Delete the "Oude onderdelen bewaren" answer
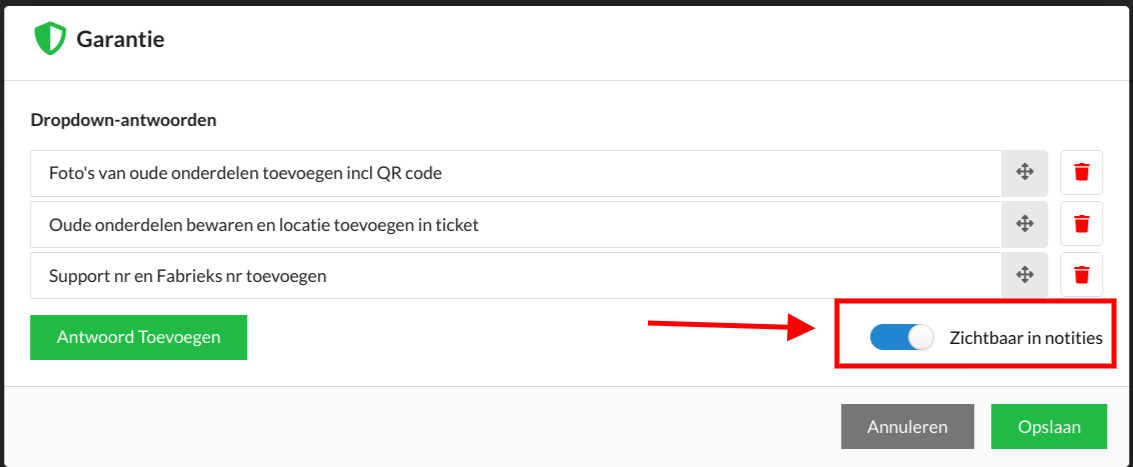Screen dimensions: 1133x467 (1081, 224)
